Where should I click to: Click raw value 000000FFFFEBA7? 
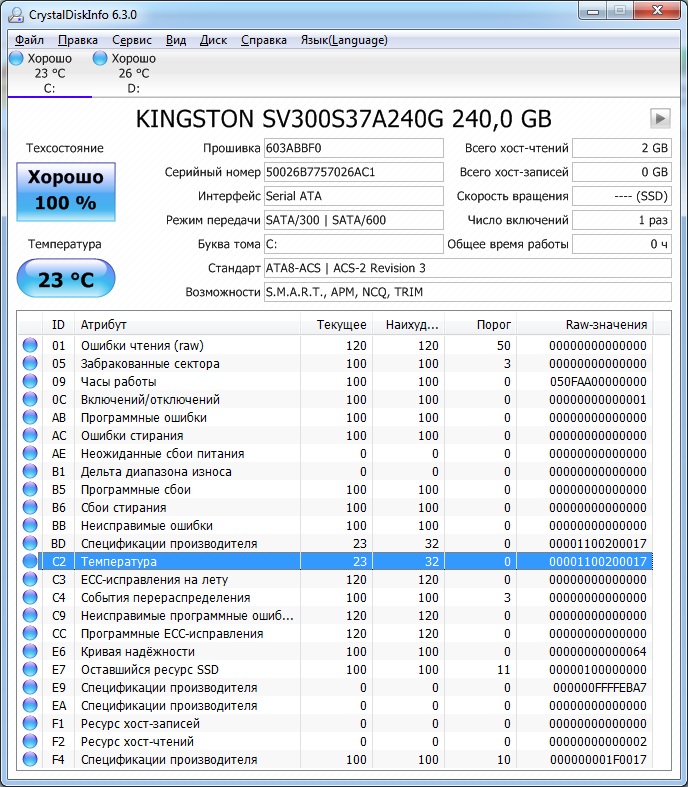coord(600,688)
